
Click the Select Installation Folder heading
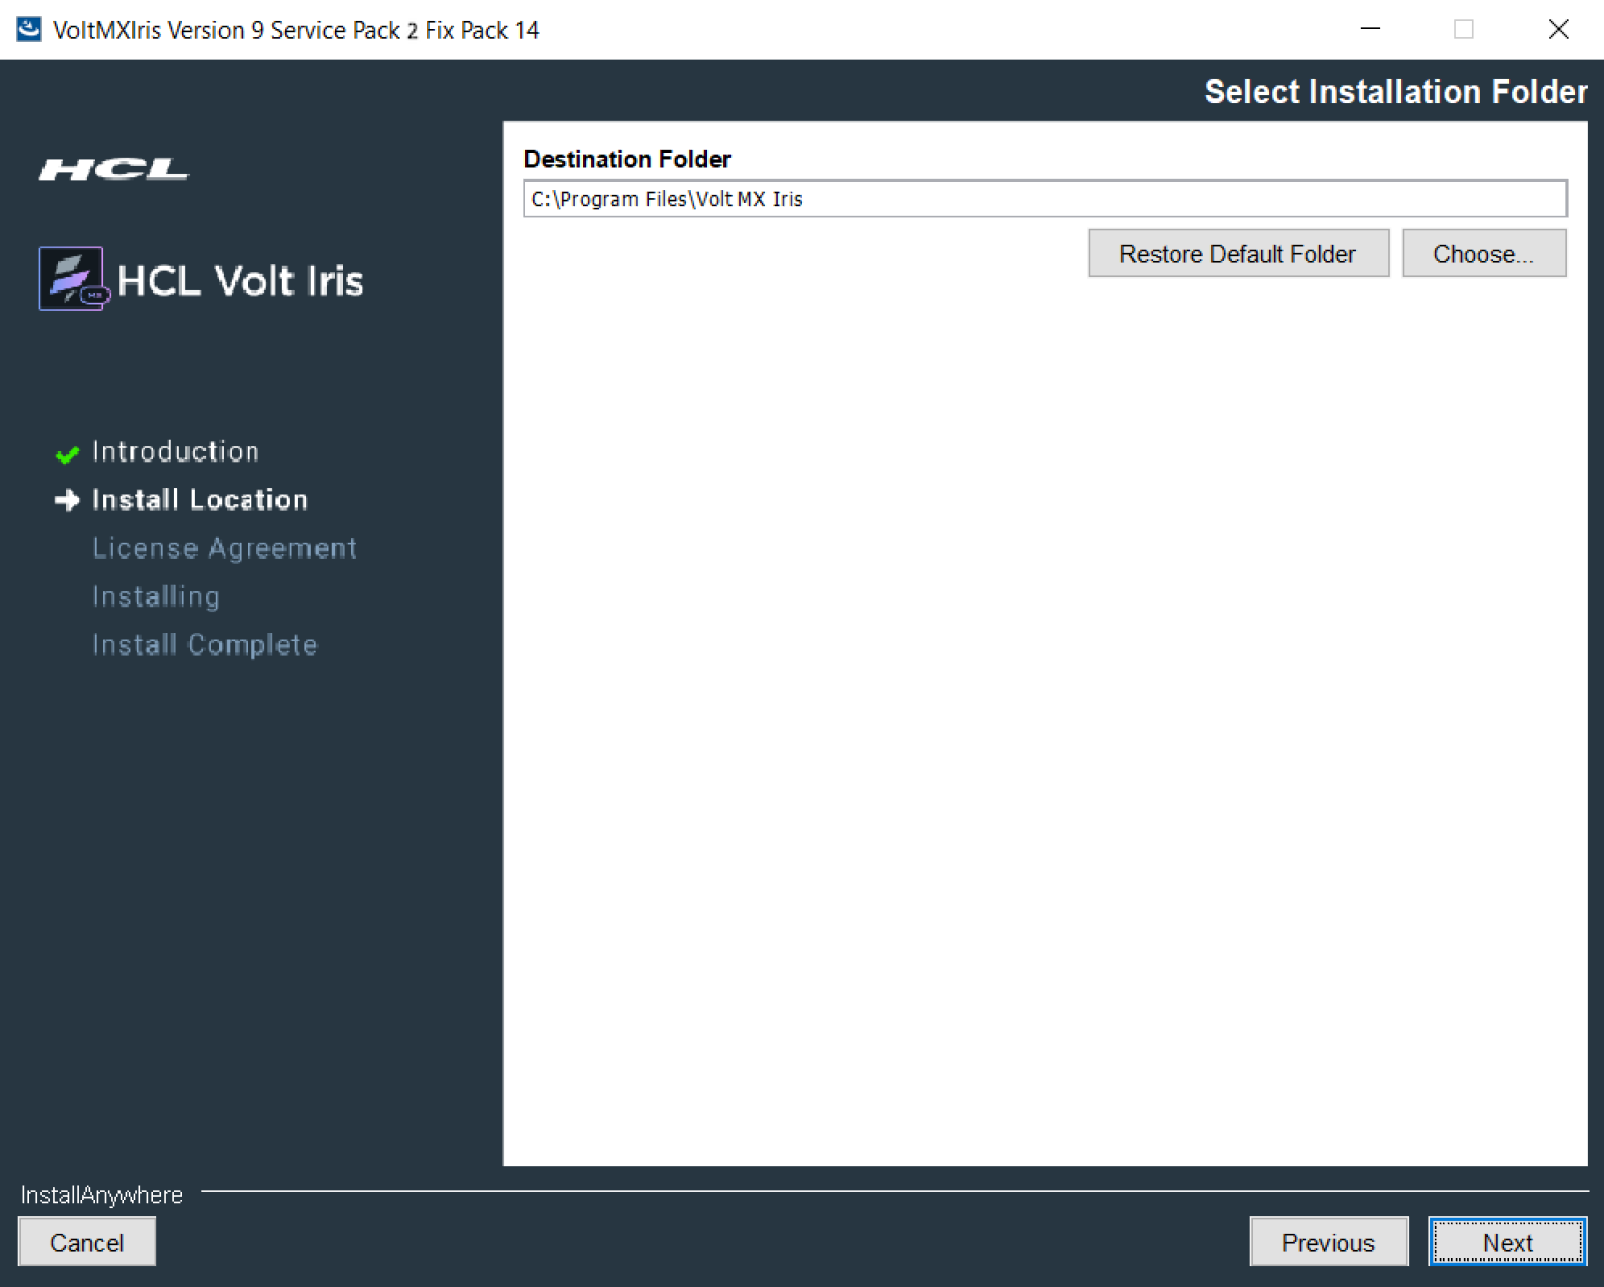point(1395,92)
